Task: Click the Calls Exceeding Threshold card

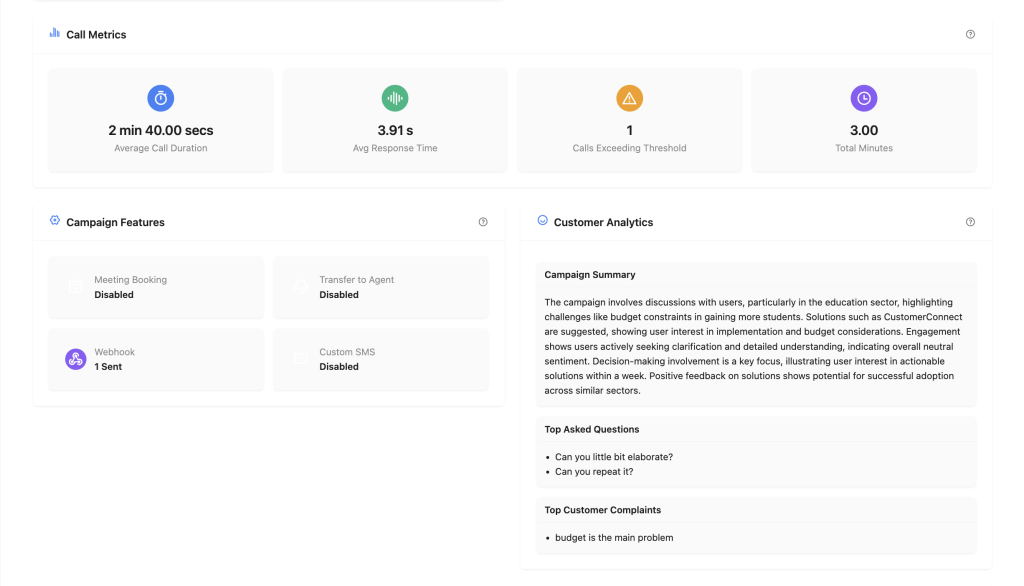Action: pyautogui.click(x=629, y=121)
